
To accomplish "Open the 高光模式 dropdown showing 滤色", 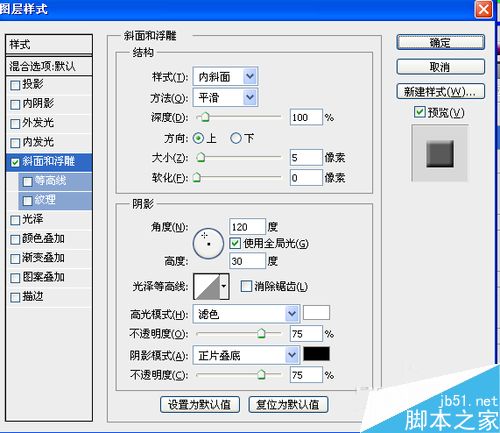I will [246, 314].
